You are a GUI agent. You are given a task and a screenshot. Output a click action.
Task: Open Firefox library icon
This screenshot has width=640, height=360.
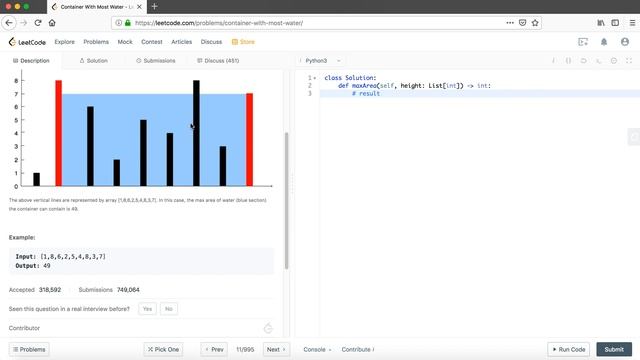click(x=601, y=23)
